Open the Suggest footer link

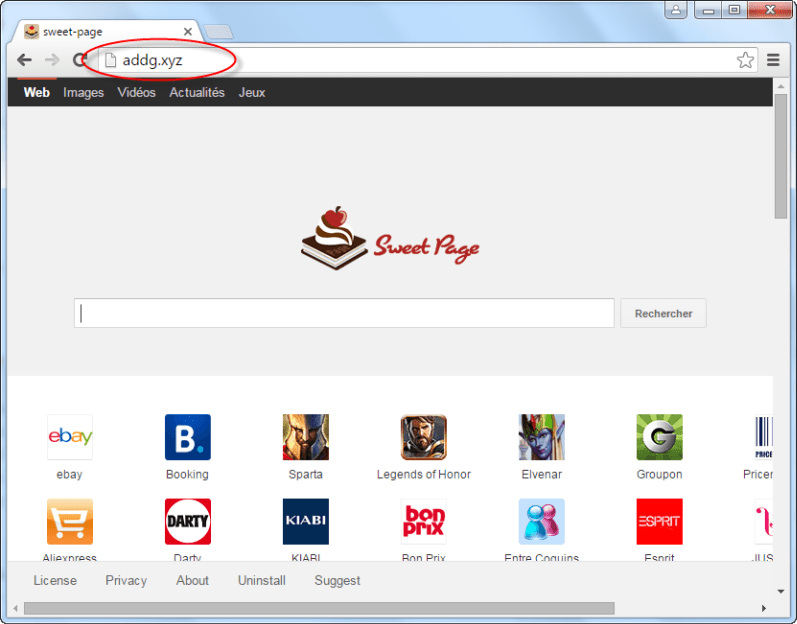coord(337,581)
